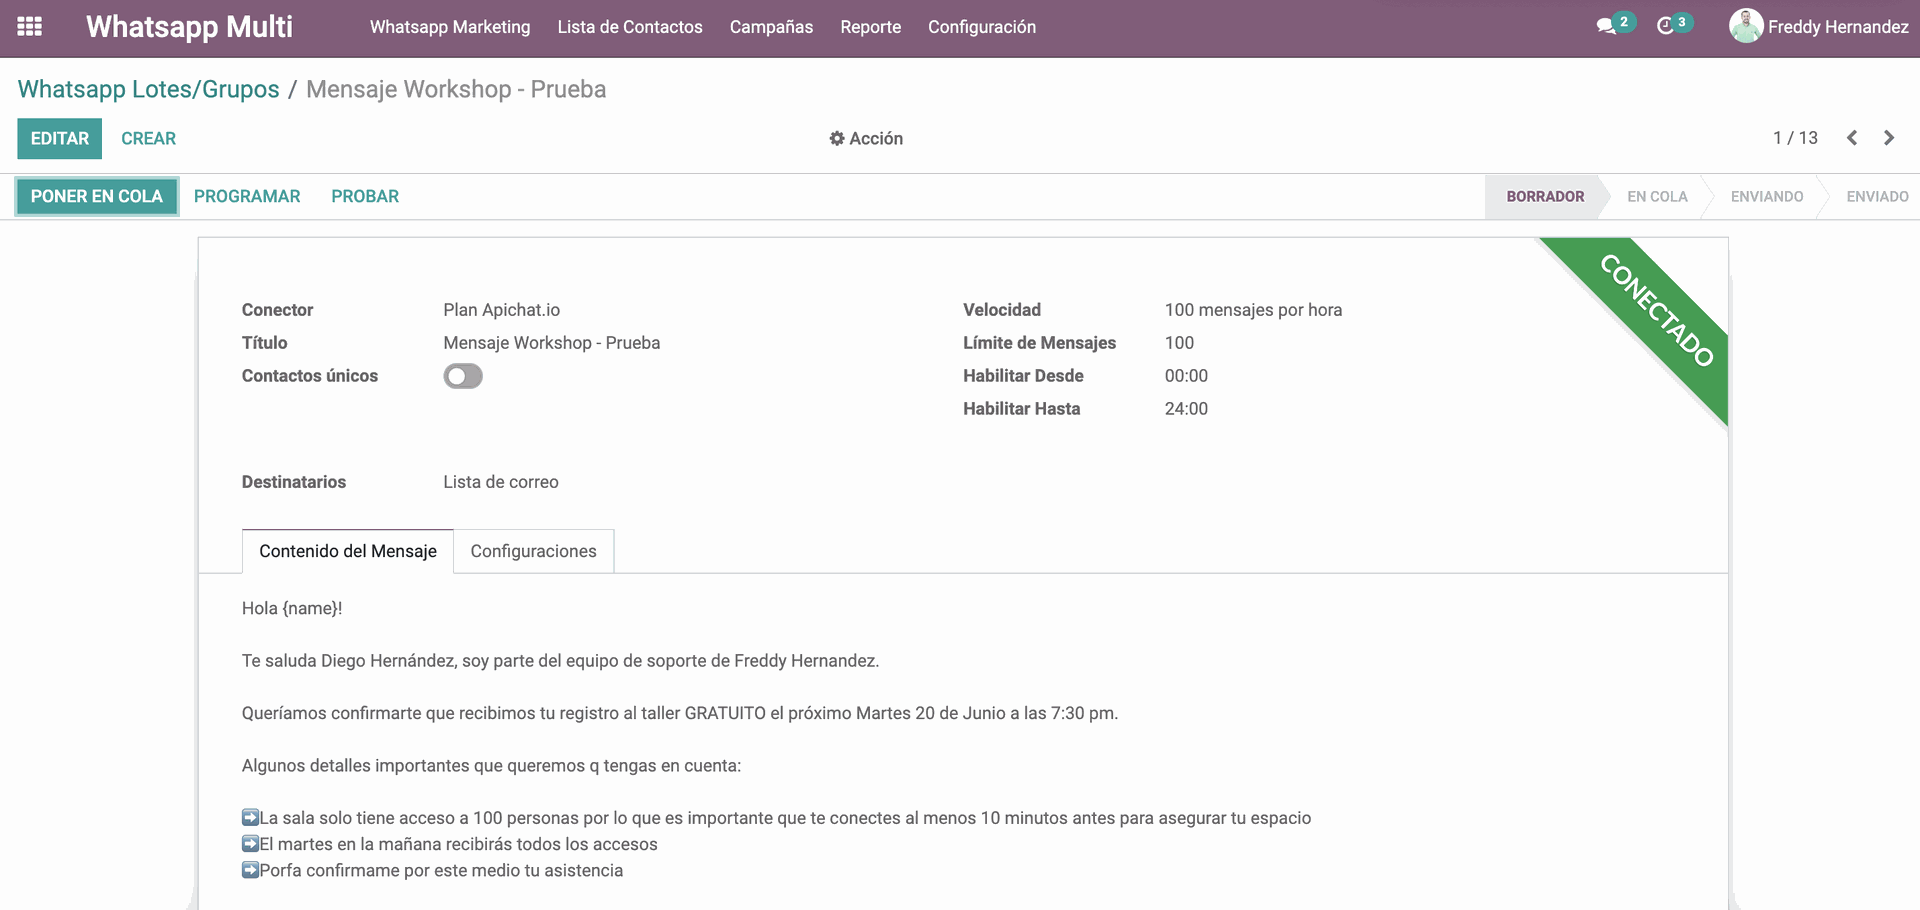Switch to Configuraciones tab
The height and width of the screenshot is (910, 1920).
pos(533,551)
